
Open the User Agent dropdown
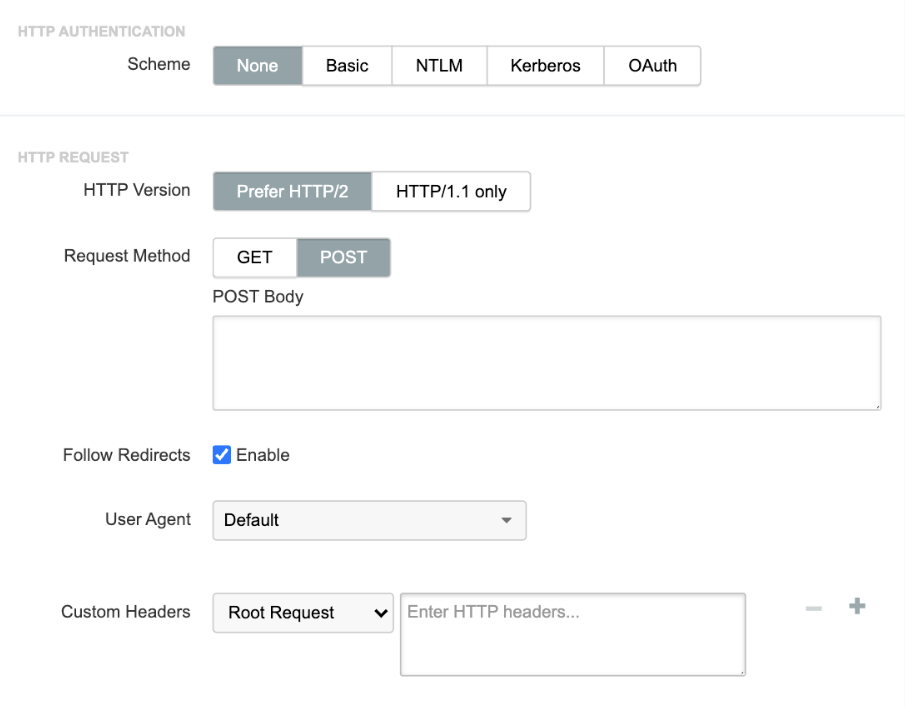(369, 520)
